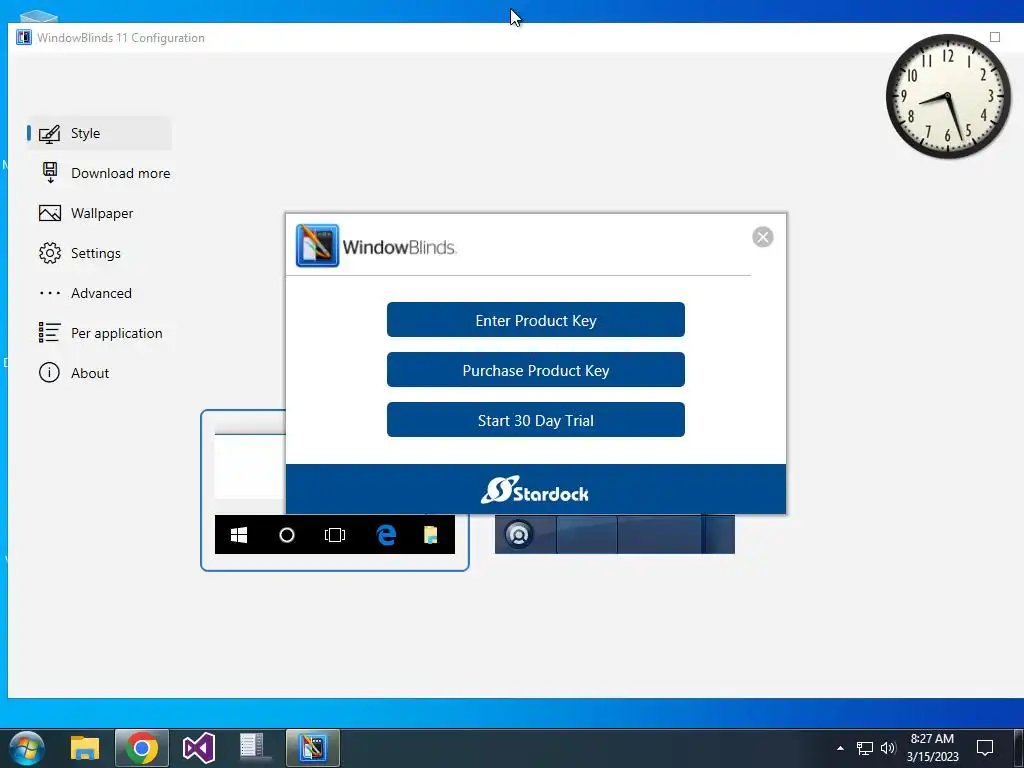Click the Advanced three-dots icon

50,293
